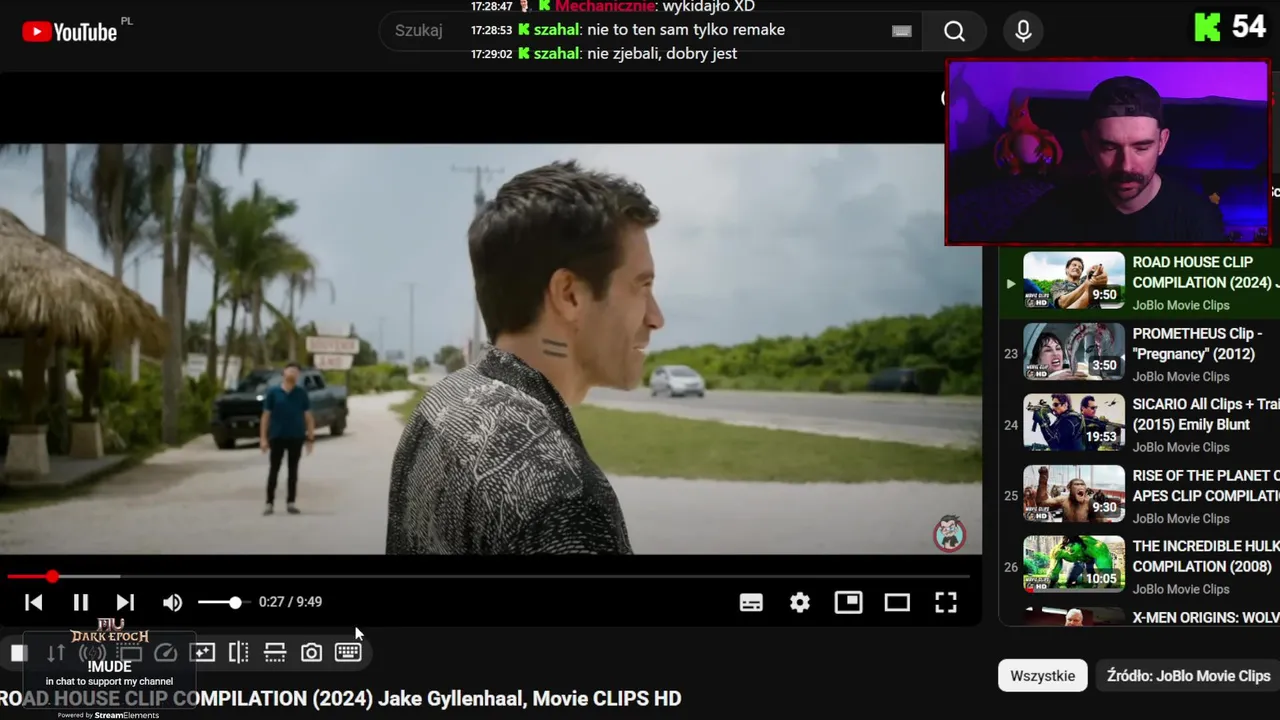This screenshot has height=720, width=1280.
Task: Open player settings gear
Action: pyautogui.click(x=800, y=602)
